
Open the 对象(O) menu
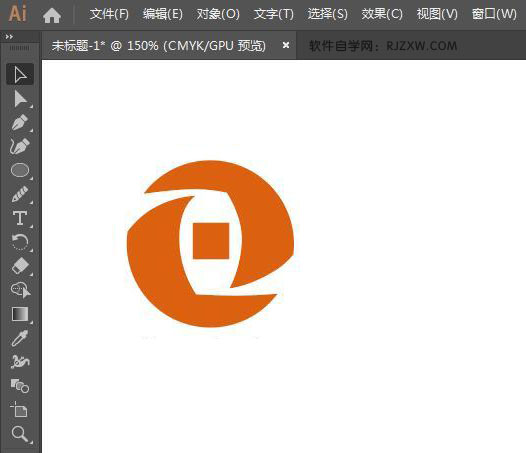218,14
